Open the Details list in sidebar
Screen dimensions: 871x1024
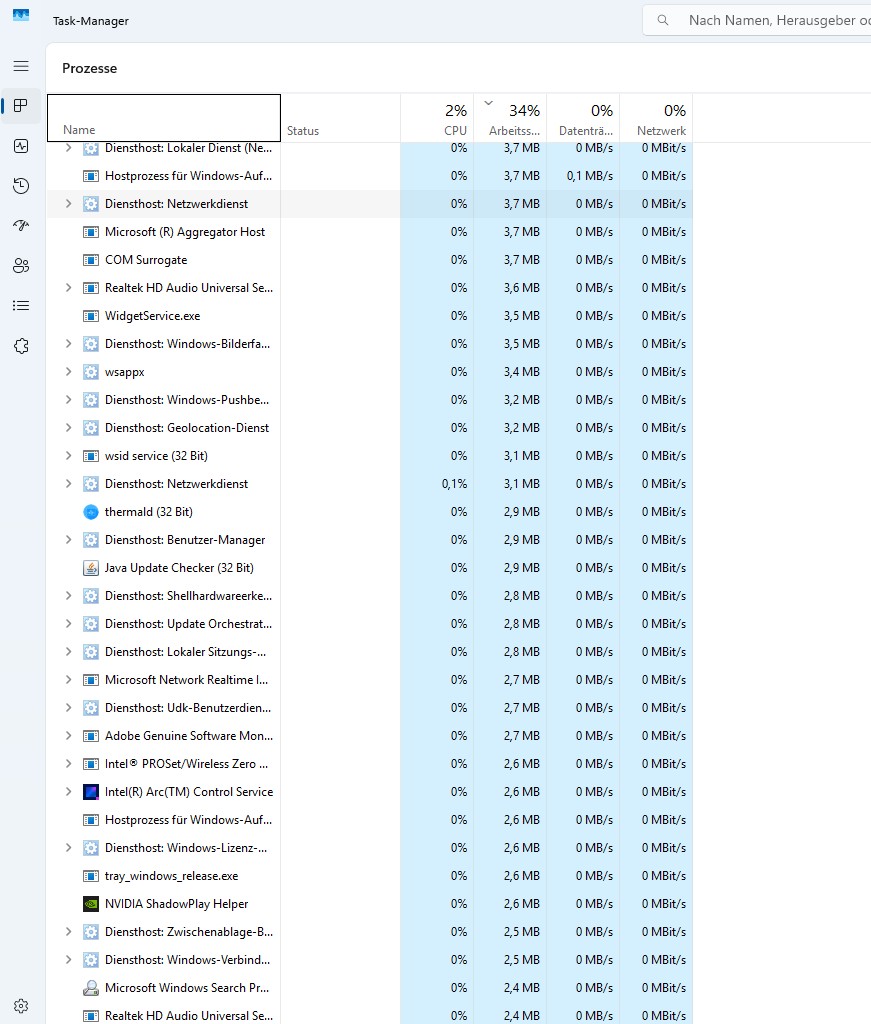pyautogui.click(x=21, y=306)
